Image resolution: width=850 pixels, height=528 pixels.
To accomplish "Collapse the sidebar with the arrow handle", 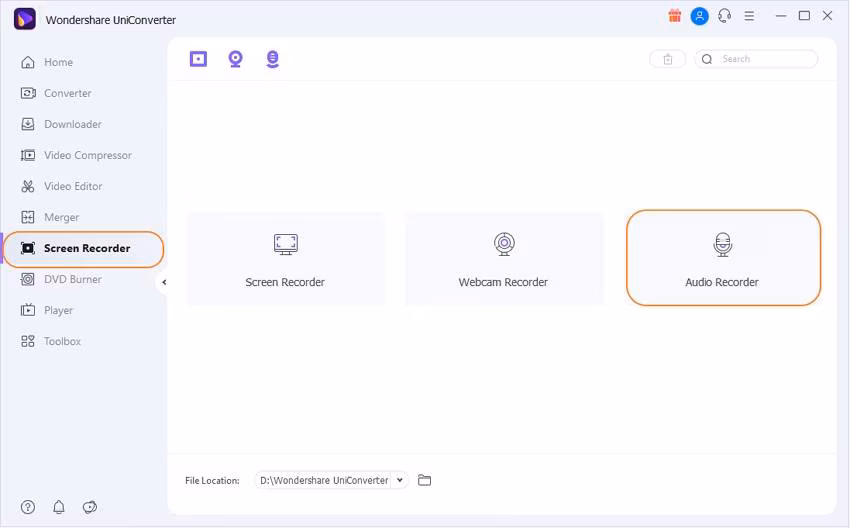I will click(x=163, y=282).
